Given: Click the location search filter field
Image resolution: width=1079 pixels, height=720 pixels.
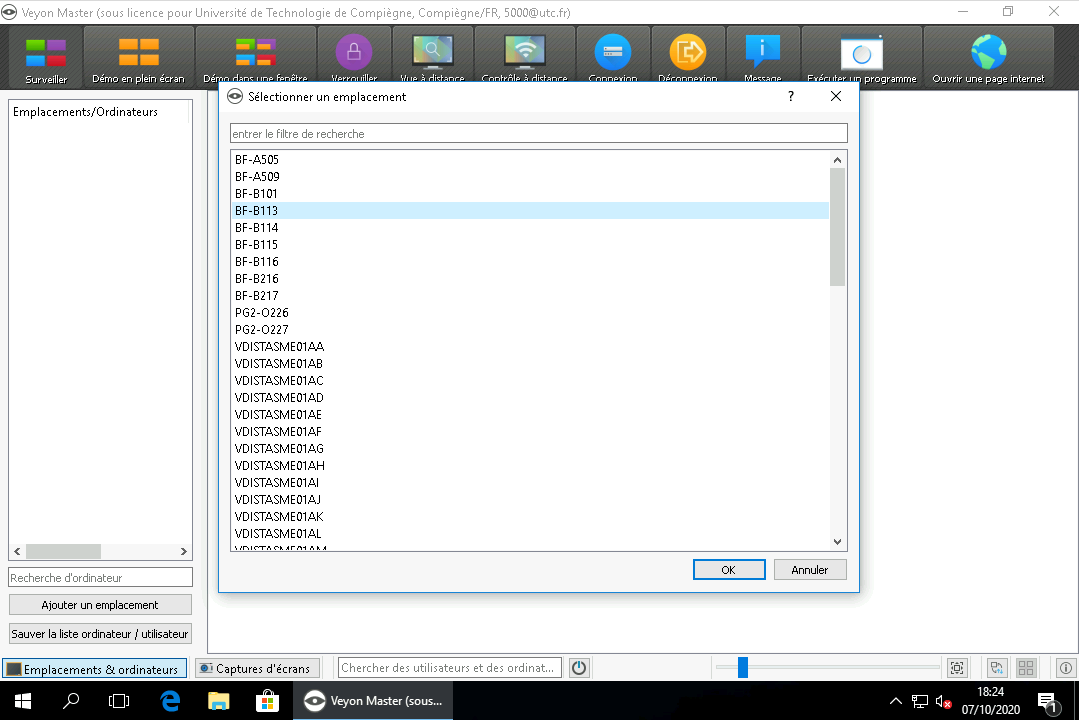Looking at the screenshot, I should point(538,134).
